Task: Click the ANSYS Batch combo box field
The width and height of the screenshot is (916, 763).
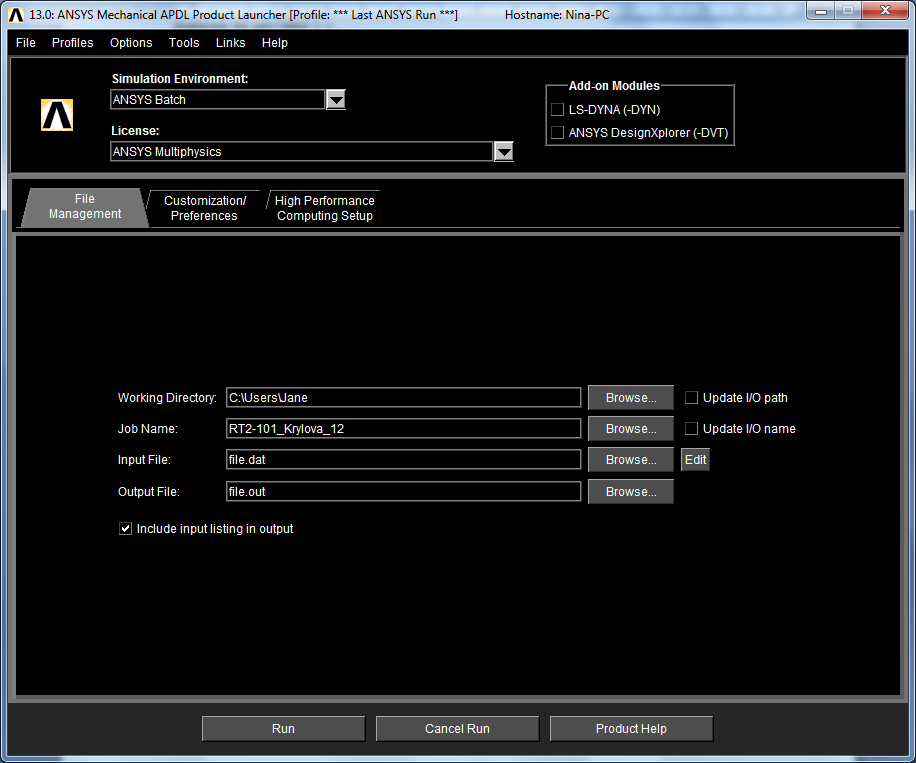Action: pyautogui.click(x=217, y=100)
